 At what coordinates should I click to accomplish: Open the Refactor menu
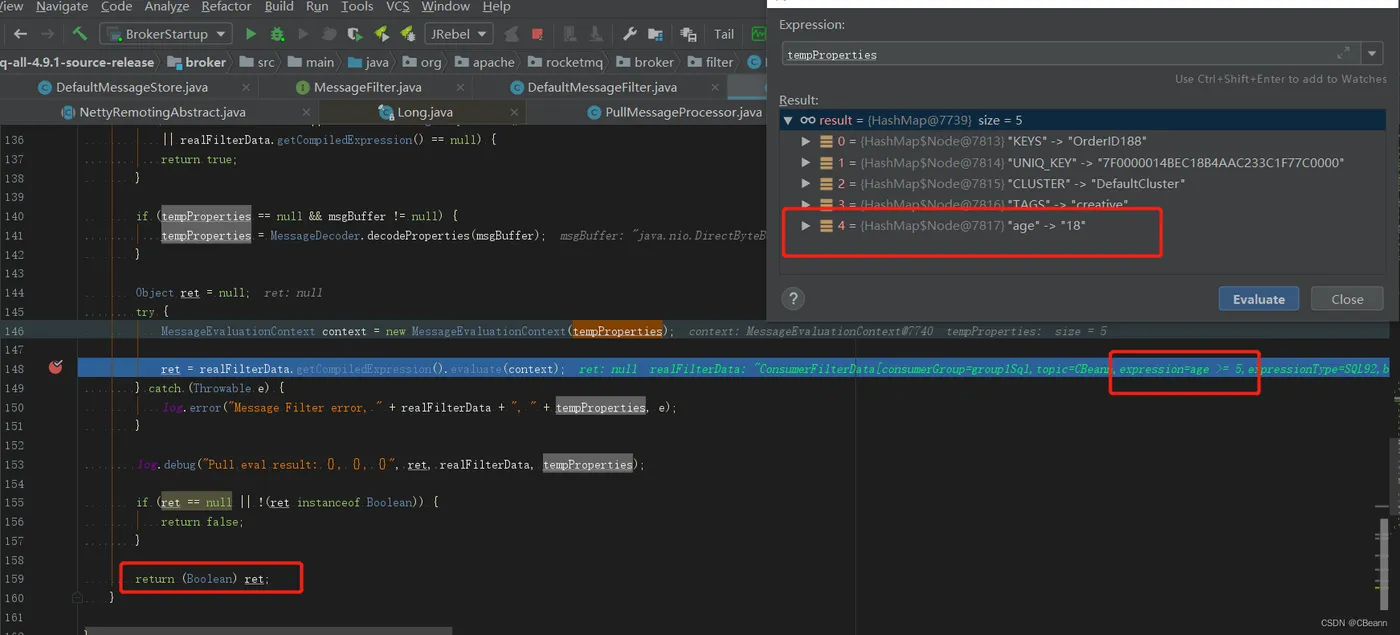click(226, 6)
